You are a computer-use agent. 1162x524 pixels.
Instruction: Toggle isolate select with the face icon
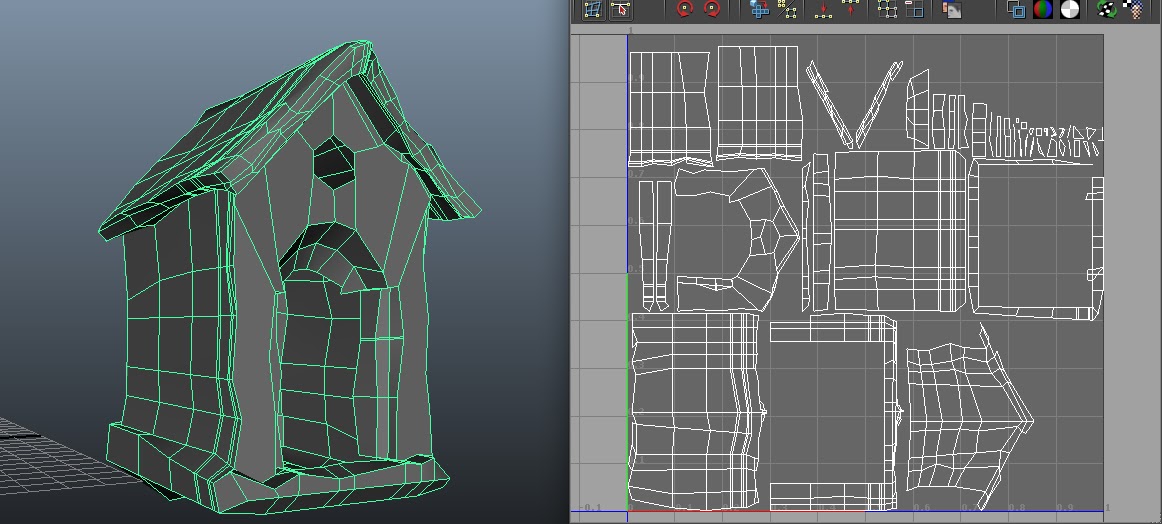click(x=951, y=9)
